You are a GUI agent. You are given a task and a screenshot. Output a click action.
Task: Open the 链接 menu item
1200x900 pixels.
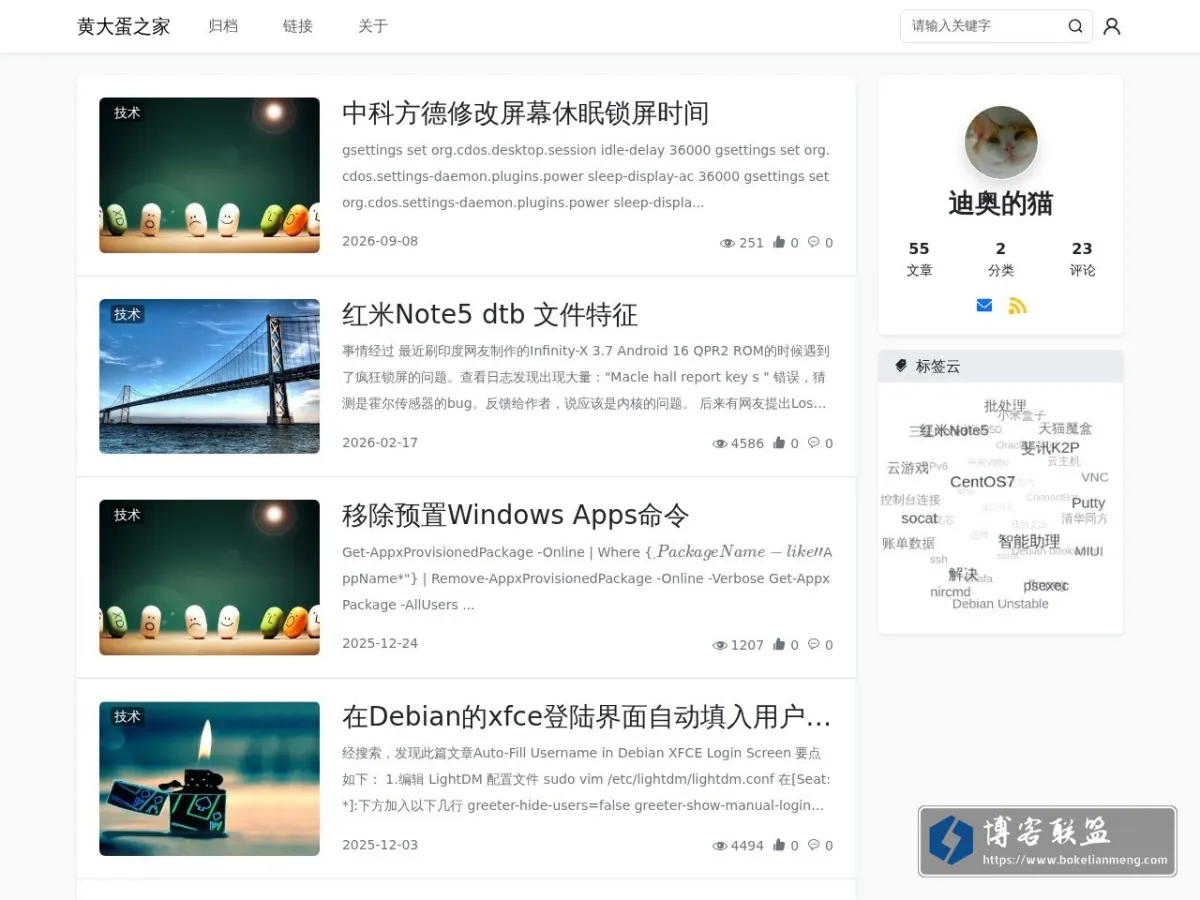pos(298,26)
